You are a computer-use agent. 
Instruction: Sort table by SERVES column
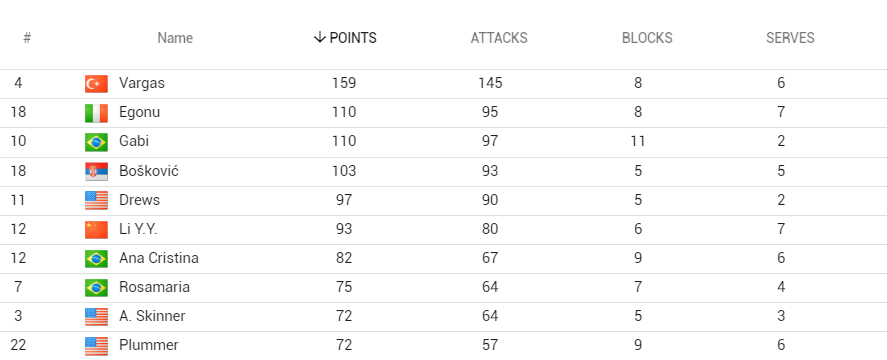[790, 38]
